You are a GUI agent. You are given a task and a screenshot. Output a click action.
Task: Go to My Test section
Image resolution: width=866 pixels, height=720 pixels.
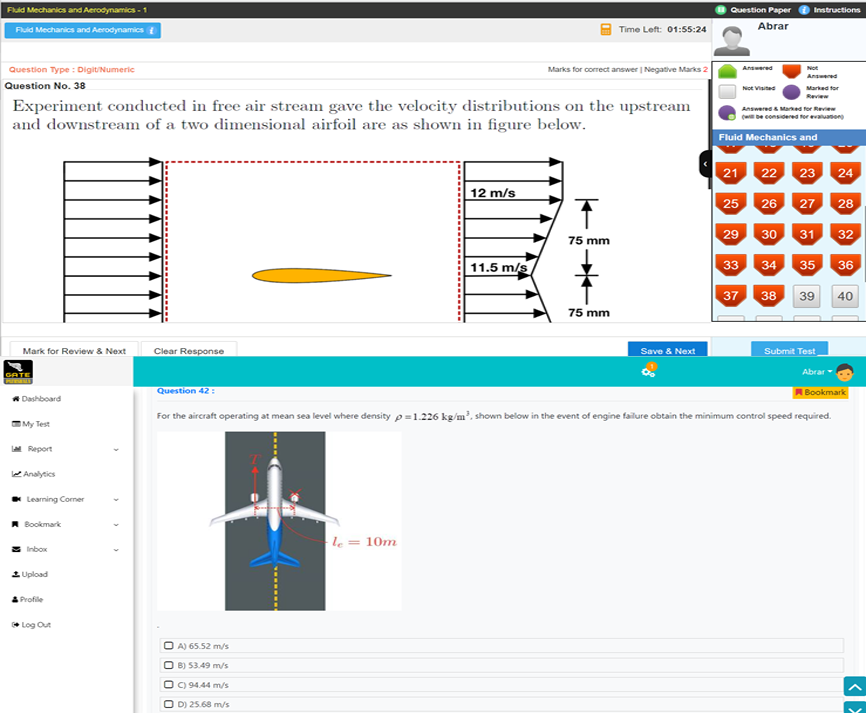(36, 423)
